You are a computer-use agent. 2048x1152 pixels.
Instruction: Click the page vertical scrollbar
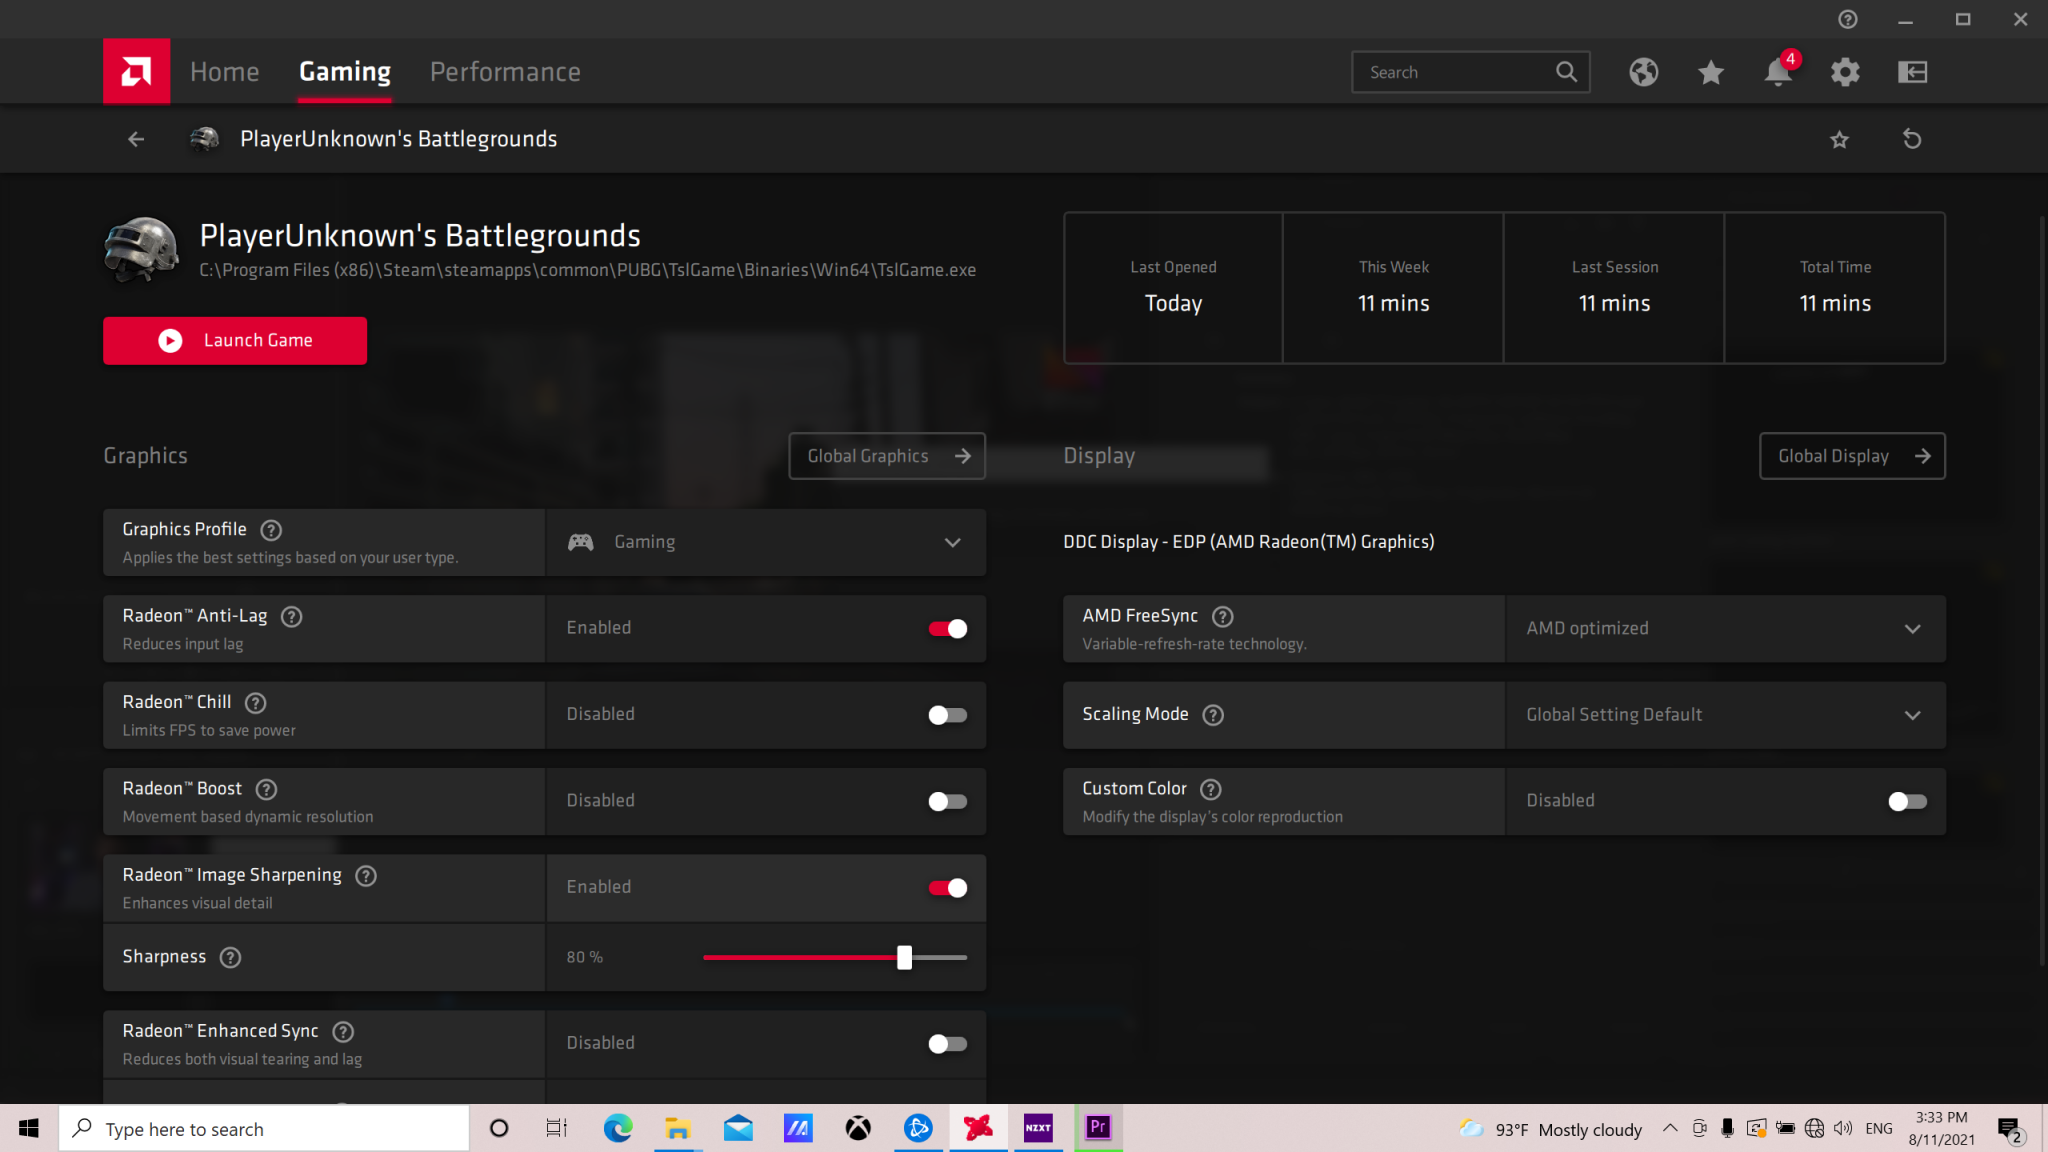pos(2041,590)
